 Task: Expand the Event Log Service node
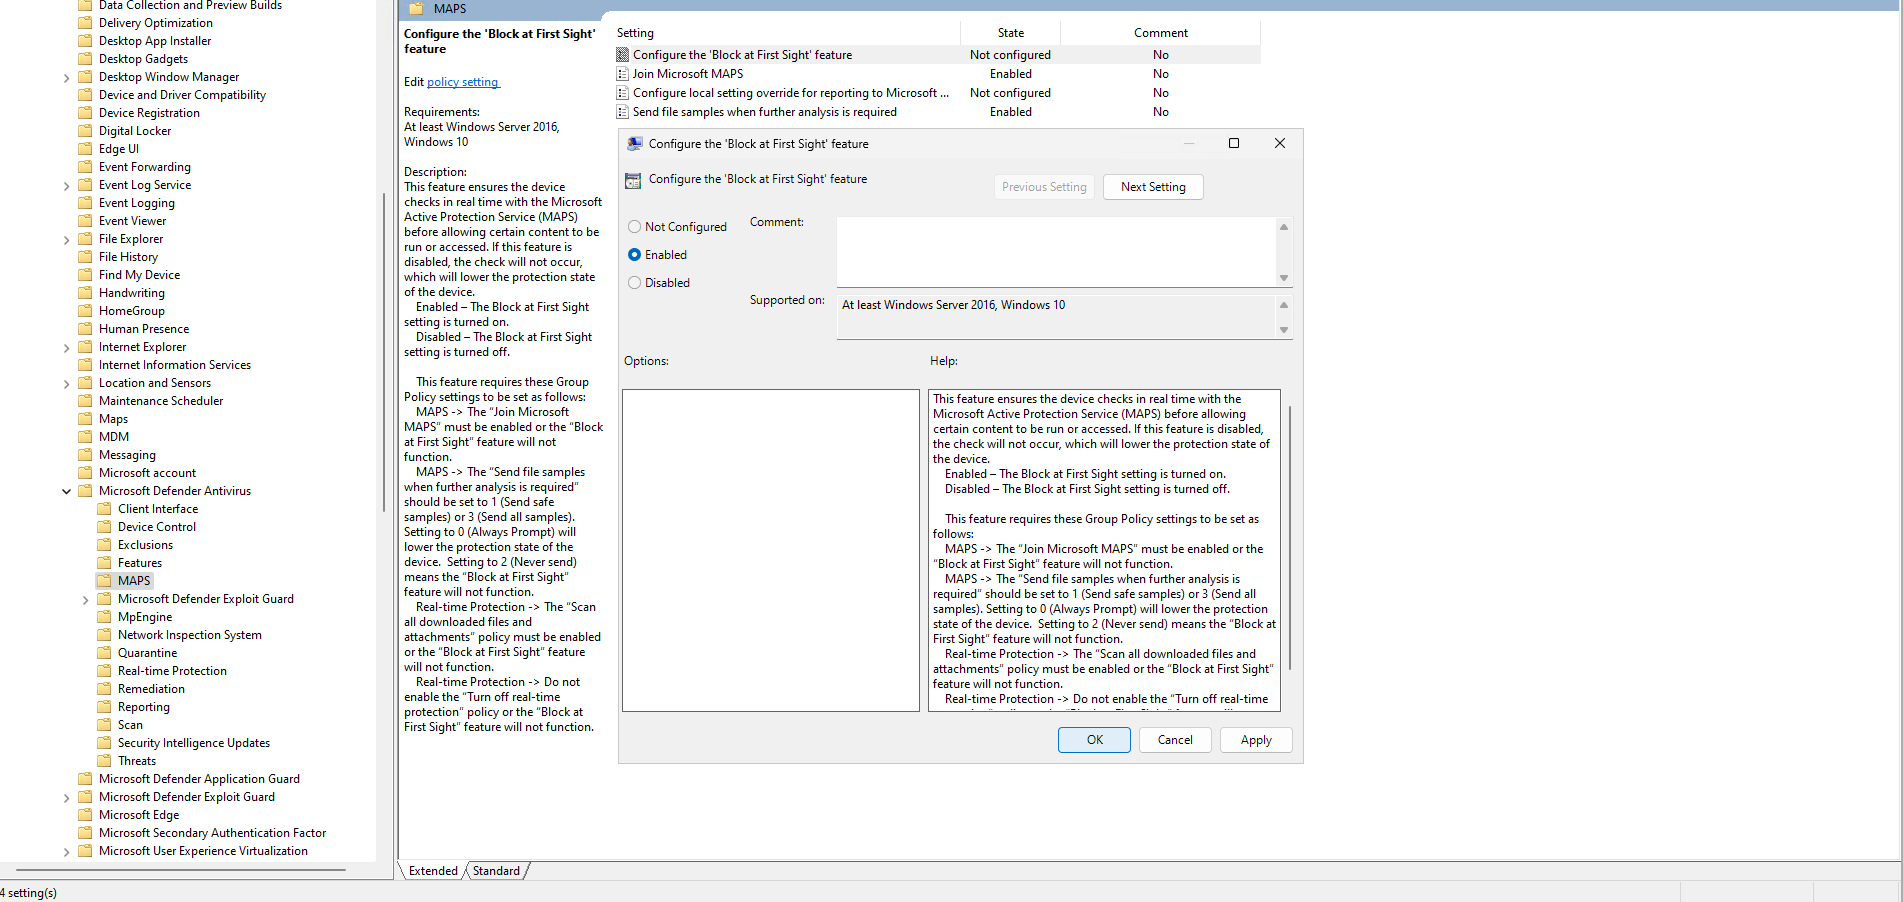(x=67, y=186)
